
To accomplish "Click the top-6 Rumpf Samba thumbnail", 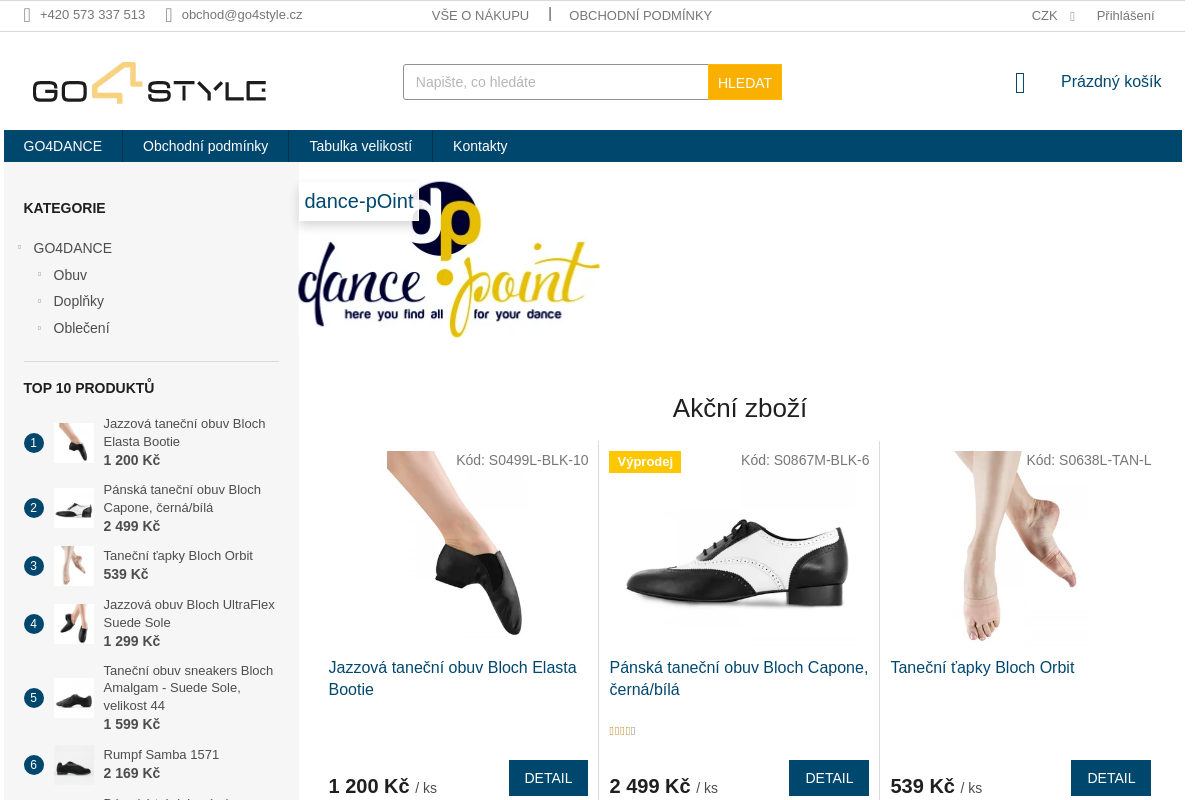I will pyautogui.click(x=74, y=764).
